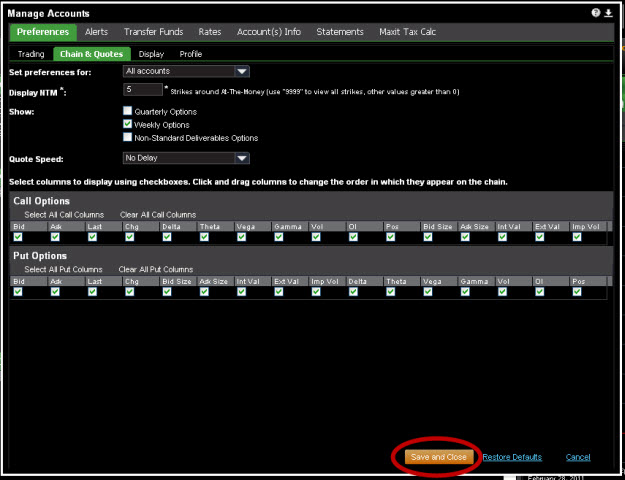Enable Quarterly Options checkbox
The image size is (625, 480).
point(128,111)
